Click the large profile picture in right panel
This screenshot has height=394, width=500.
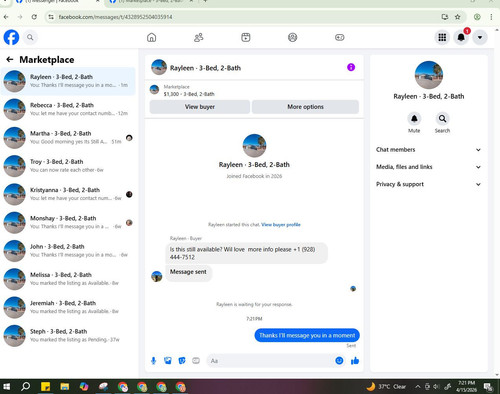tap(429, 75)
